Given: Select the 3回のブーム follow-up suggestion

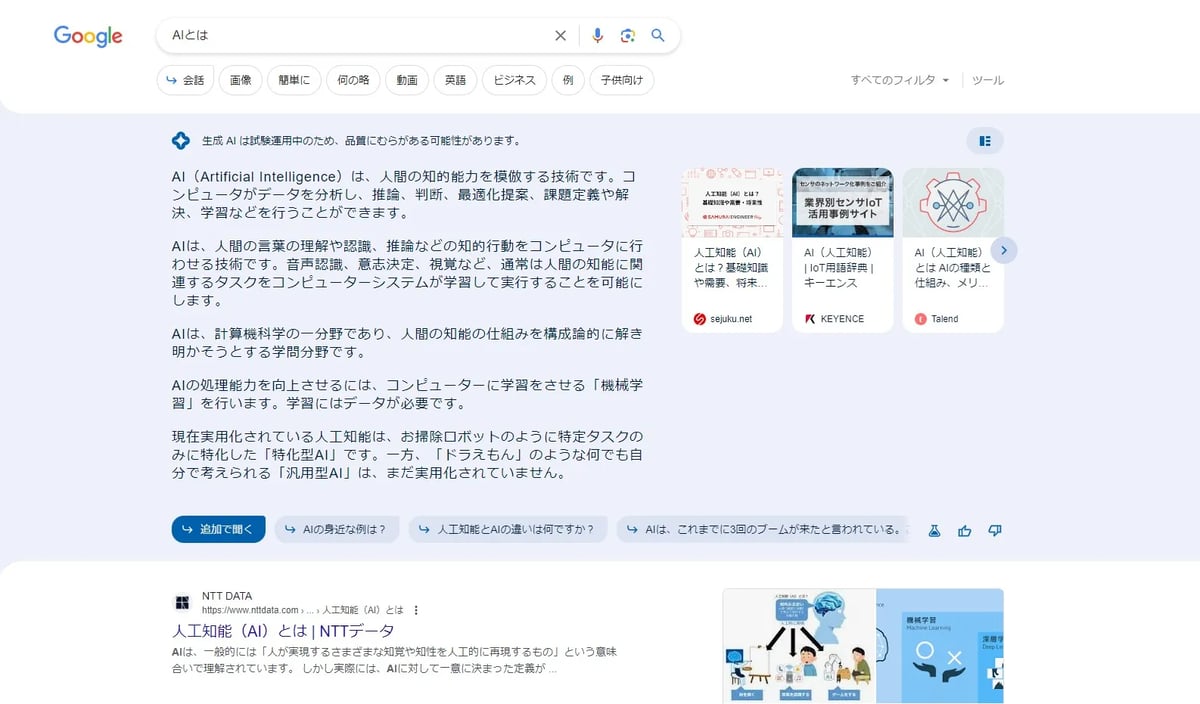Looking at the screenshot, I should click(763, 529).
